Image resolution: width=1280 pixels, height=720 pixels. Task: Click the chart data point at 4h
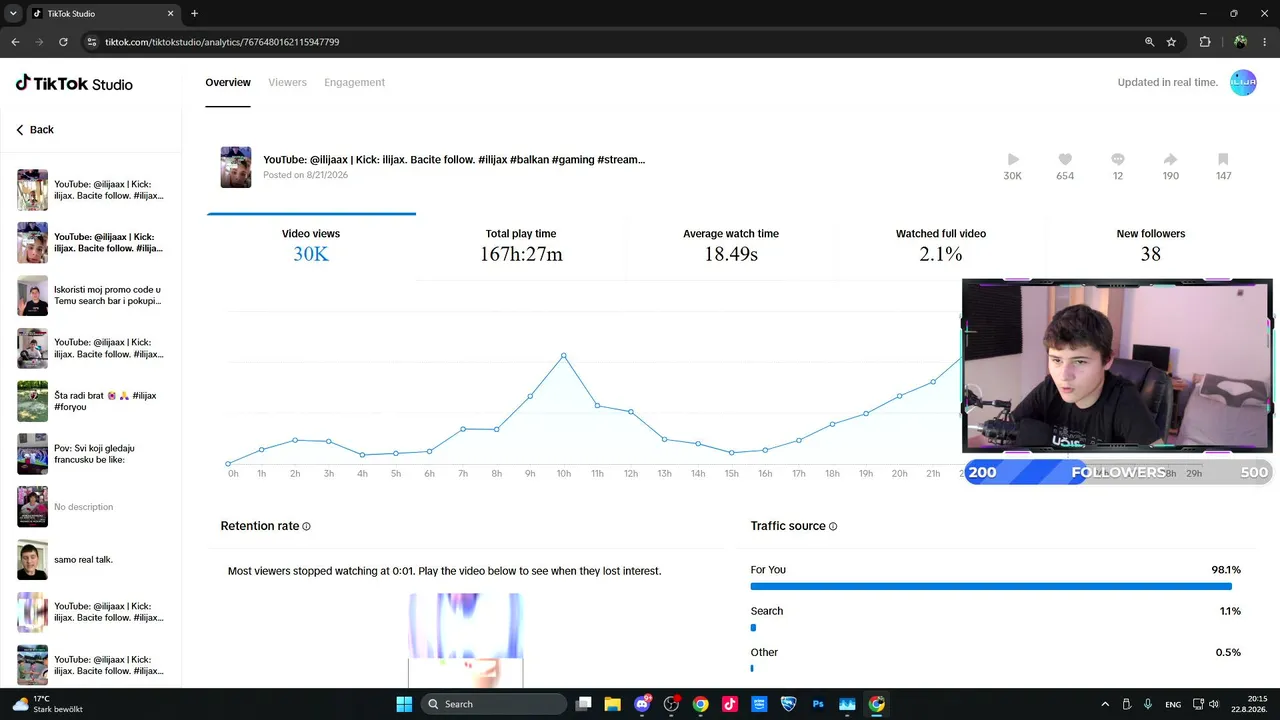(362, 455)
